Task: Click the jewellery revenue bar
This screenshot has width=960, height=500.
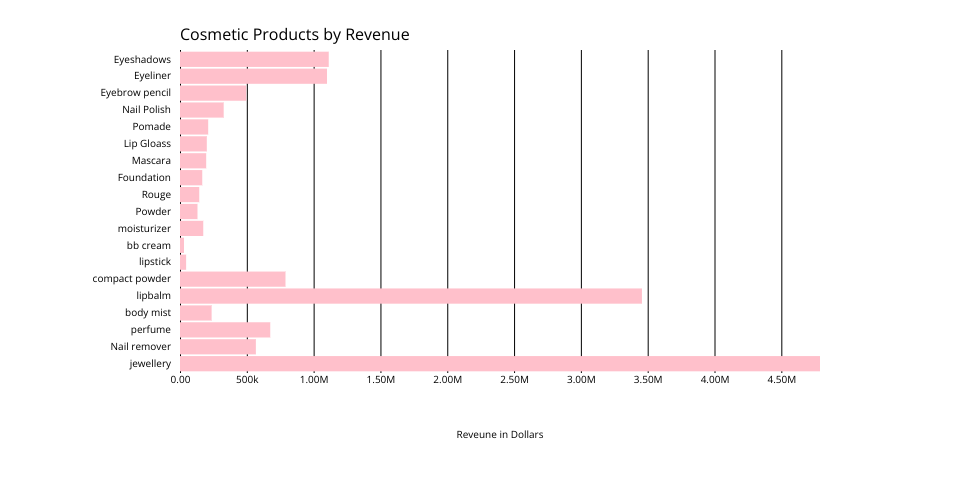Action: (x=499, y=363)
